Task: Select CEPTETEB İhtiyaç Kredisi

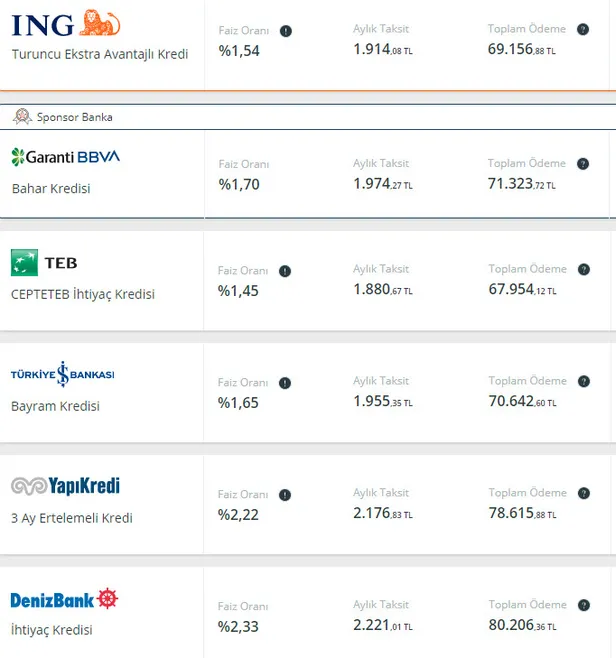Action: pyautogui.click(x=83, y=294)
